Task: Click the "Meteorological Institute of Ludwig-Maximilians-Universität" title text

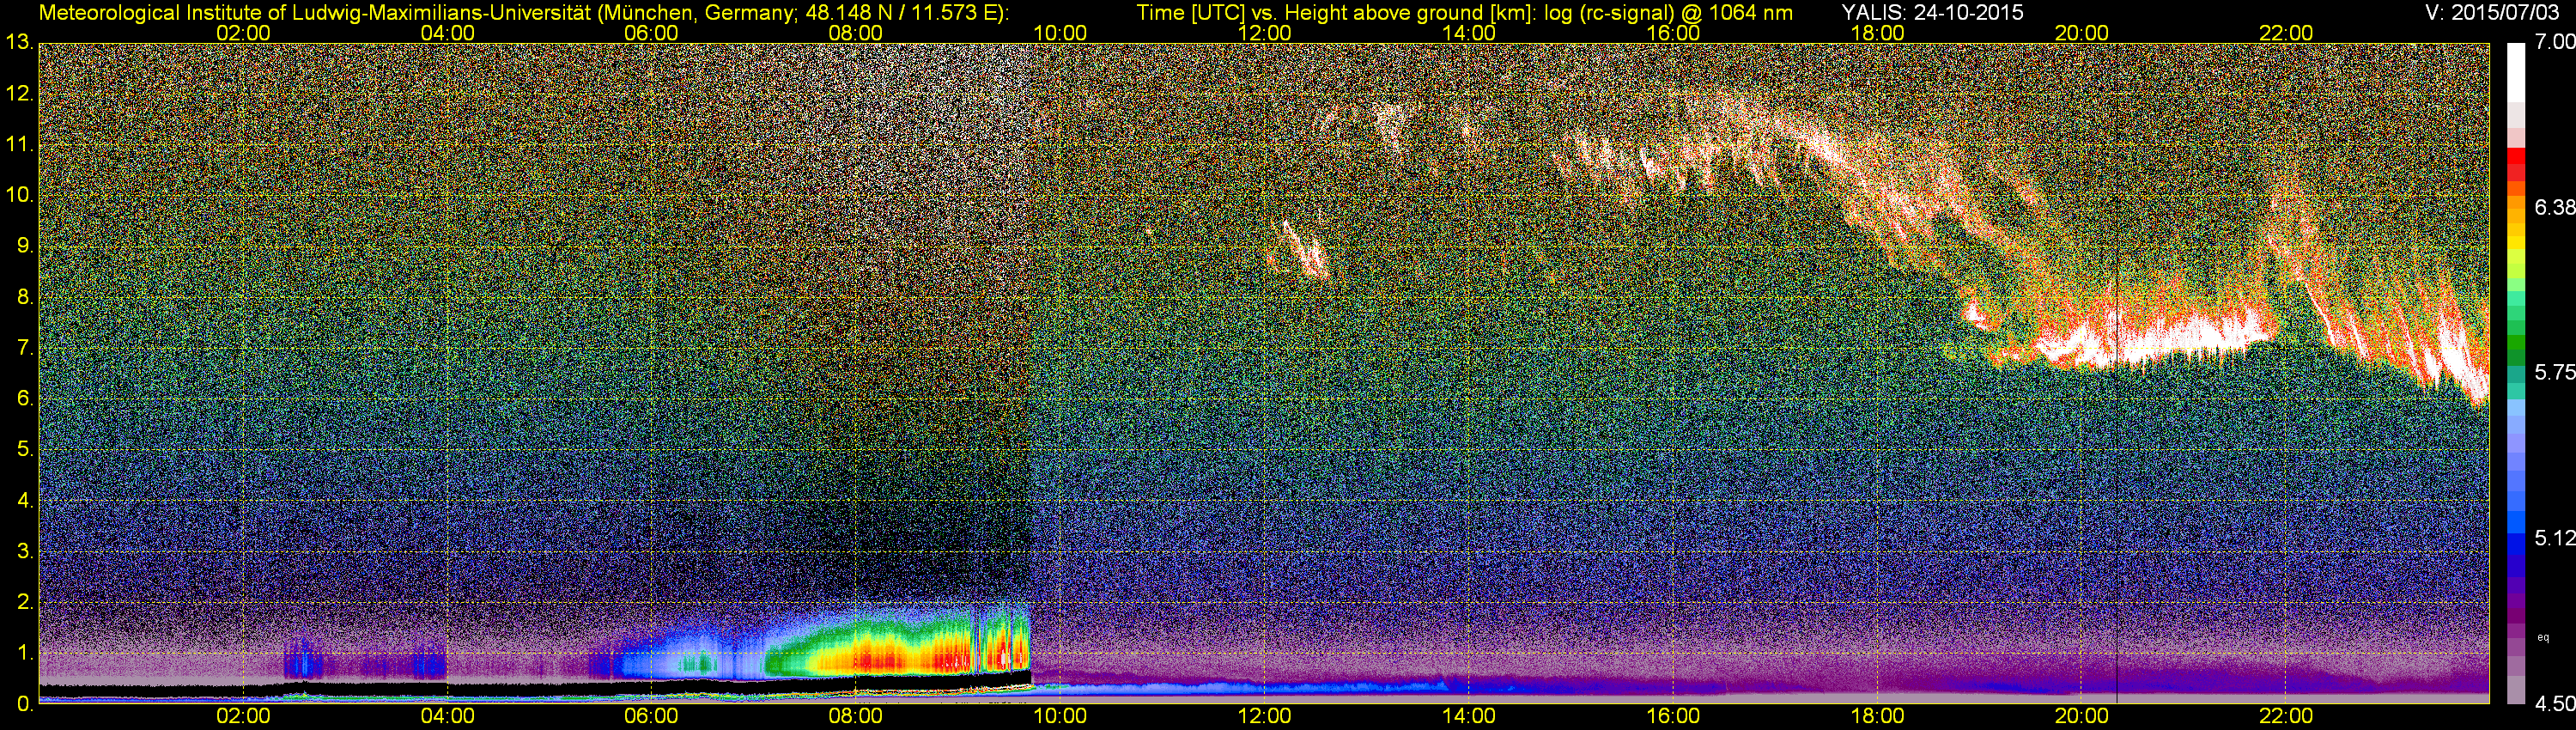Action: (x=314, y=12)
